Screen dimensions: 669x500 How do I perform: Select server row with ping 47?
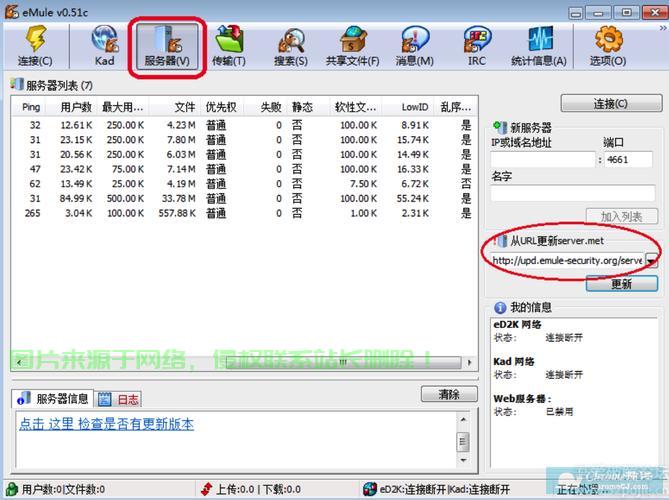pyautogui.click(x=244, y=169)
